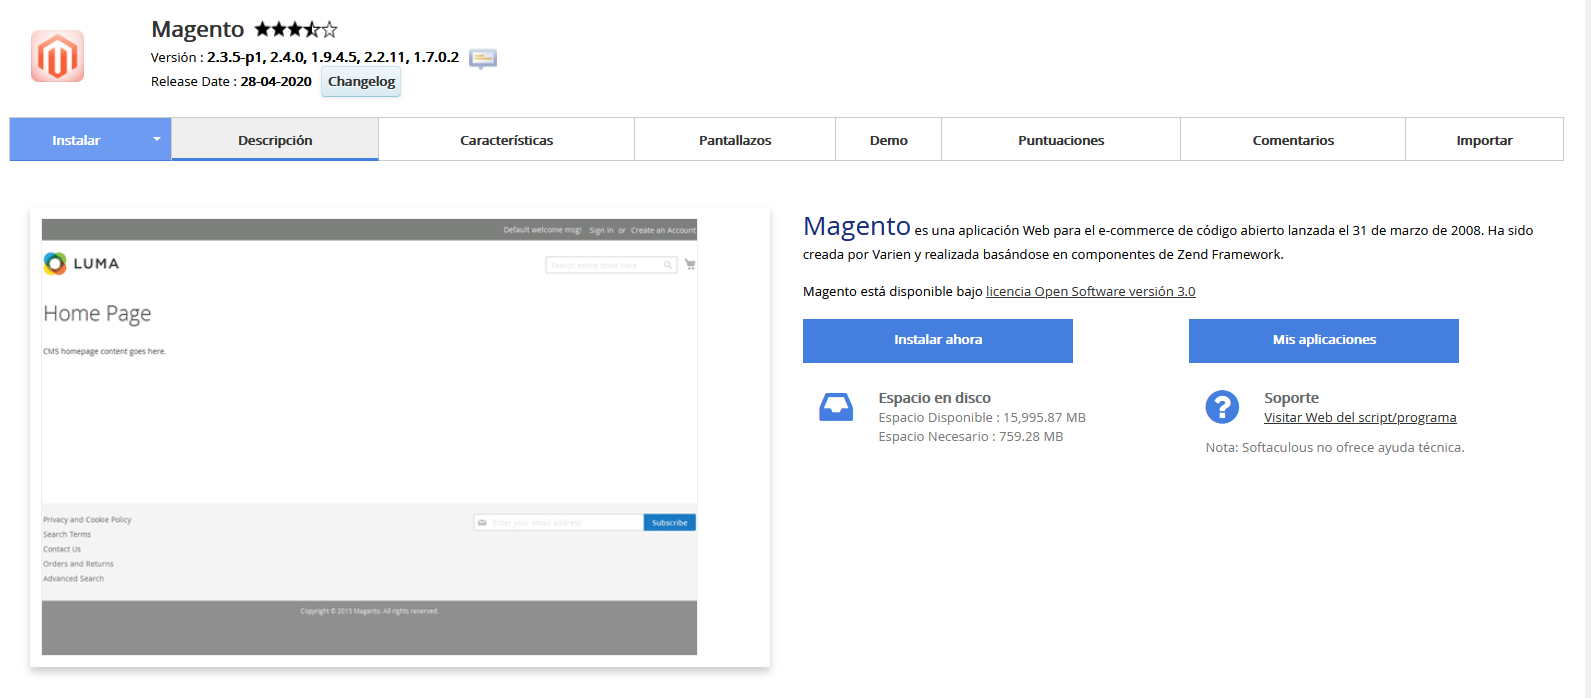Click the version list text 2.3.5-p1
The width and height of the screenshot is (1591, 698).
point(236,57)
